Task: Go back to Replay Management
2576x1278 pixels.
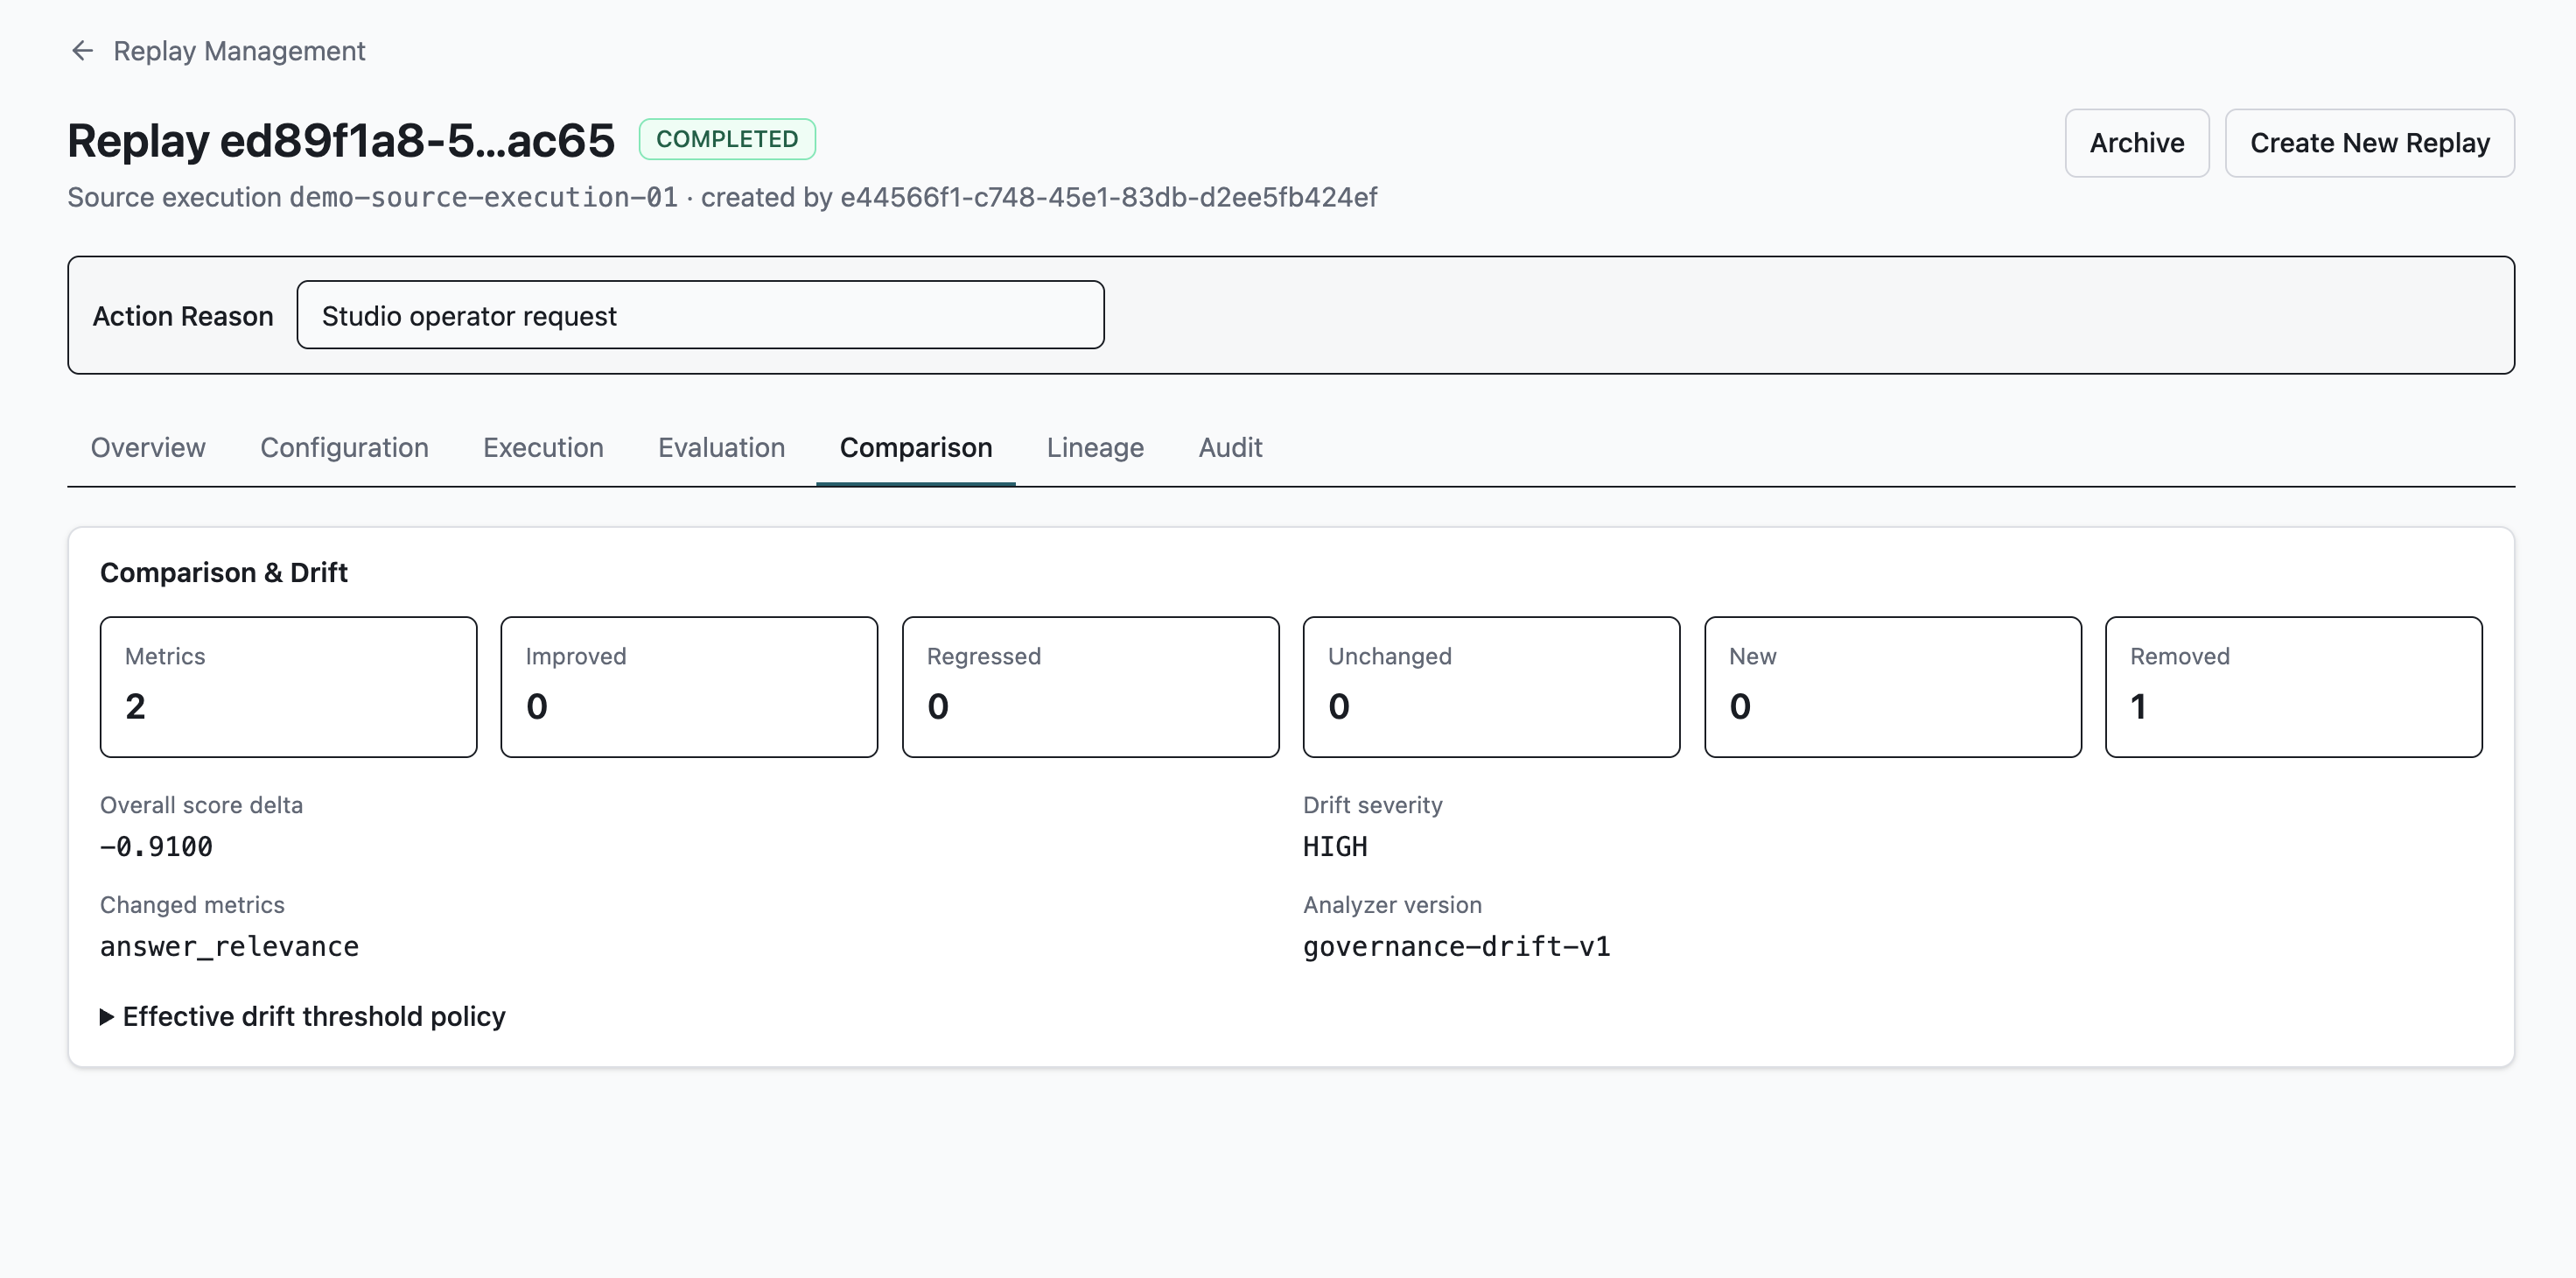Action: coord(239,51)
